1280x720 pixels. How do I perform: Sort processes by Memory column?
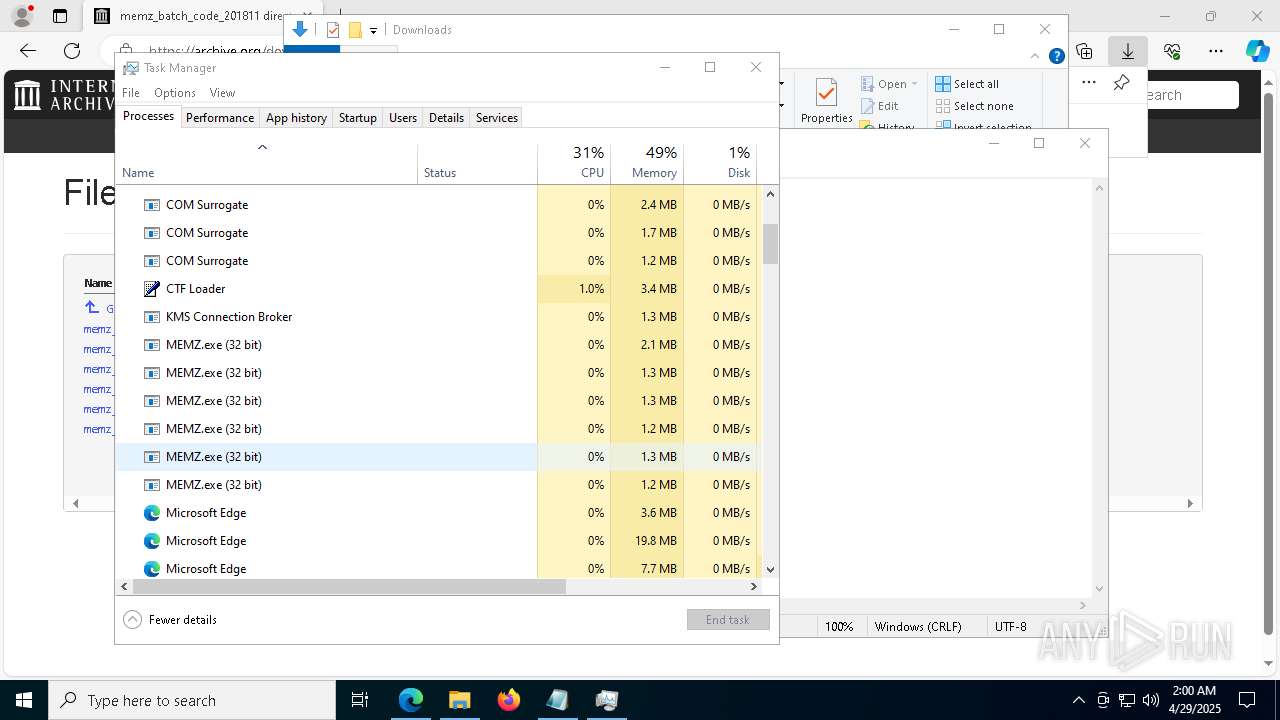coord(647,164)
